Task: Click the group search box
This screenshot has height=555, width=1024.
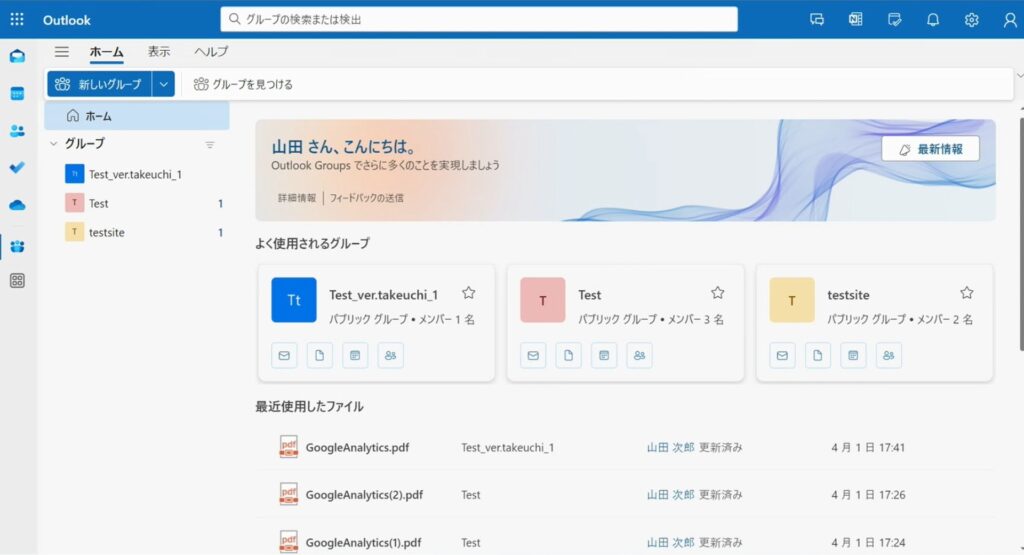Action: [478, 19]
